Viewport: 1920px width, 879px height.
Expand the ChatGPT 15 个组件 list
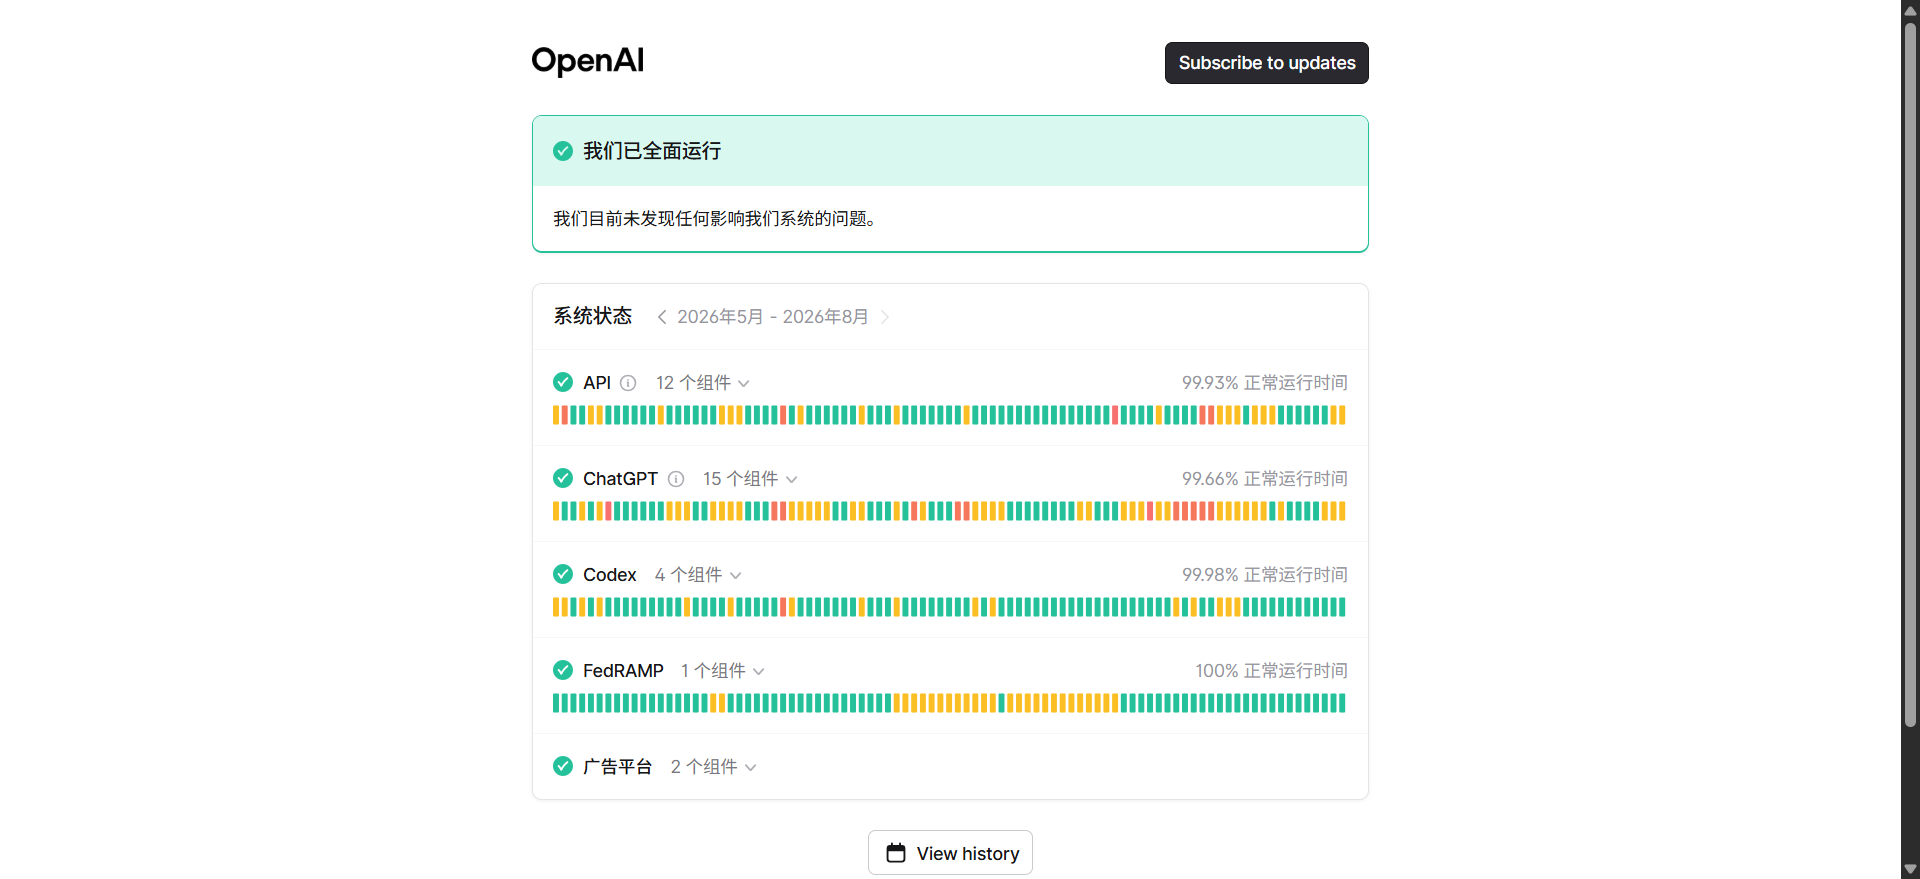pyautogui.click(x=750, y=479)
